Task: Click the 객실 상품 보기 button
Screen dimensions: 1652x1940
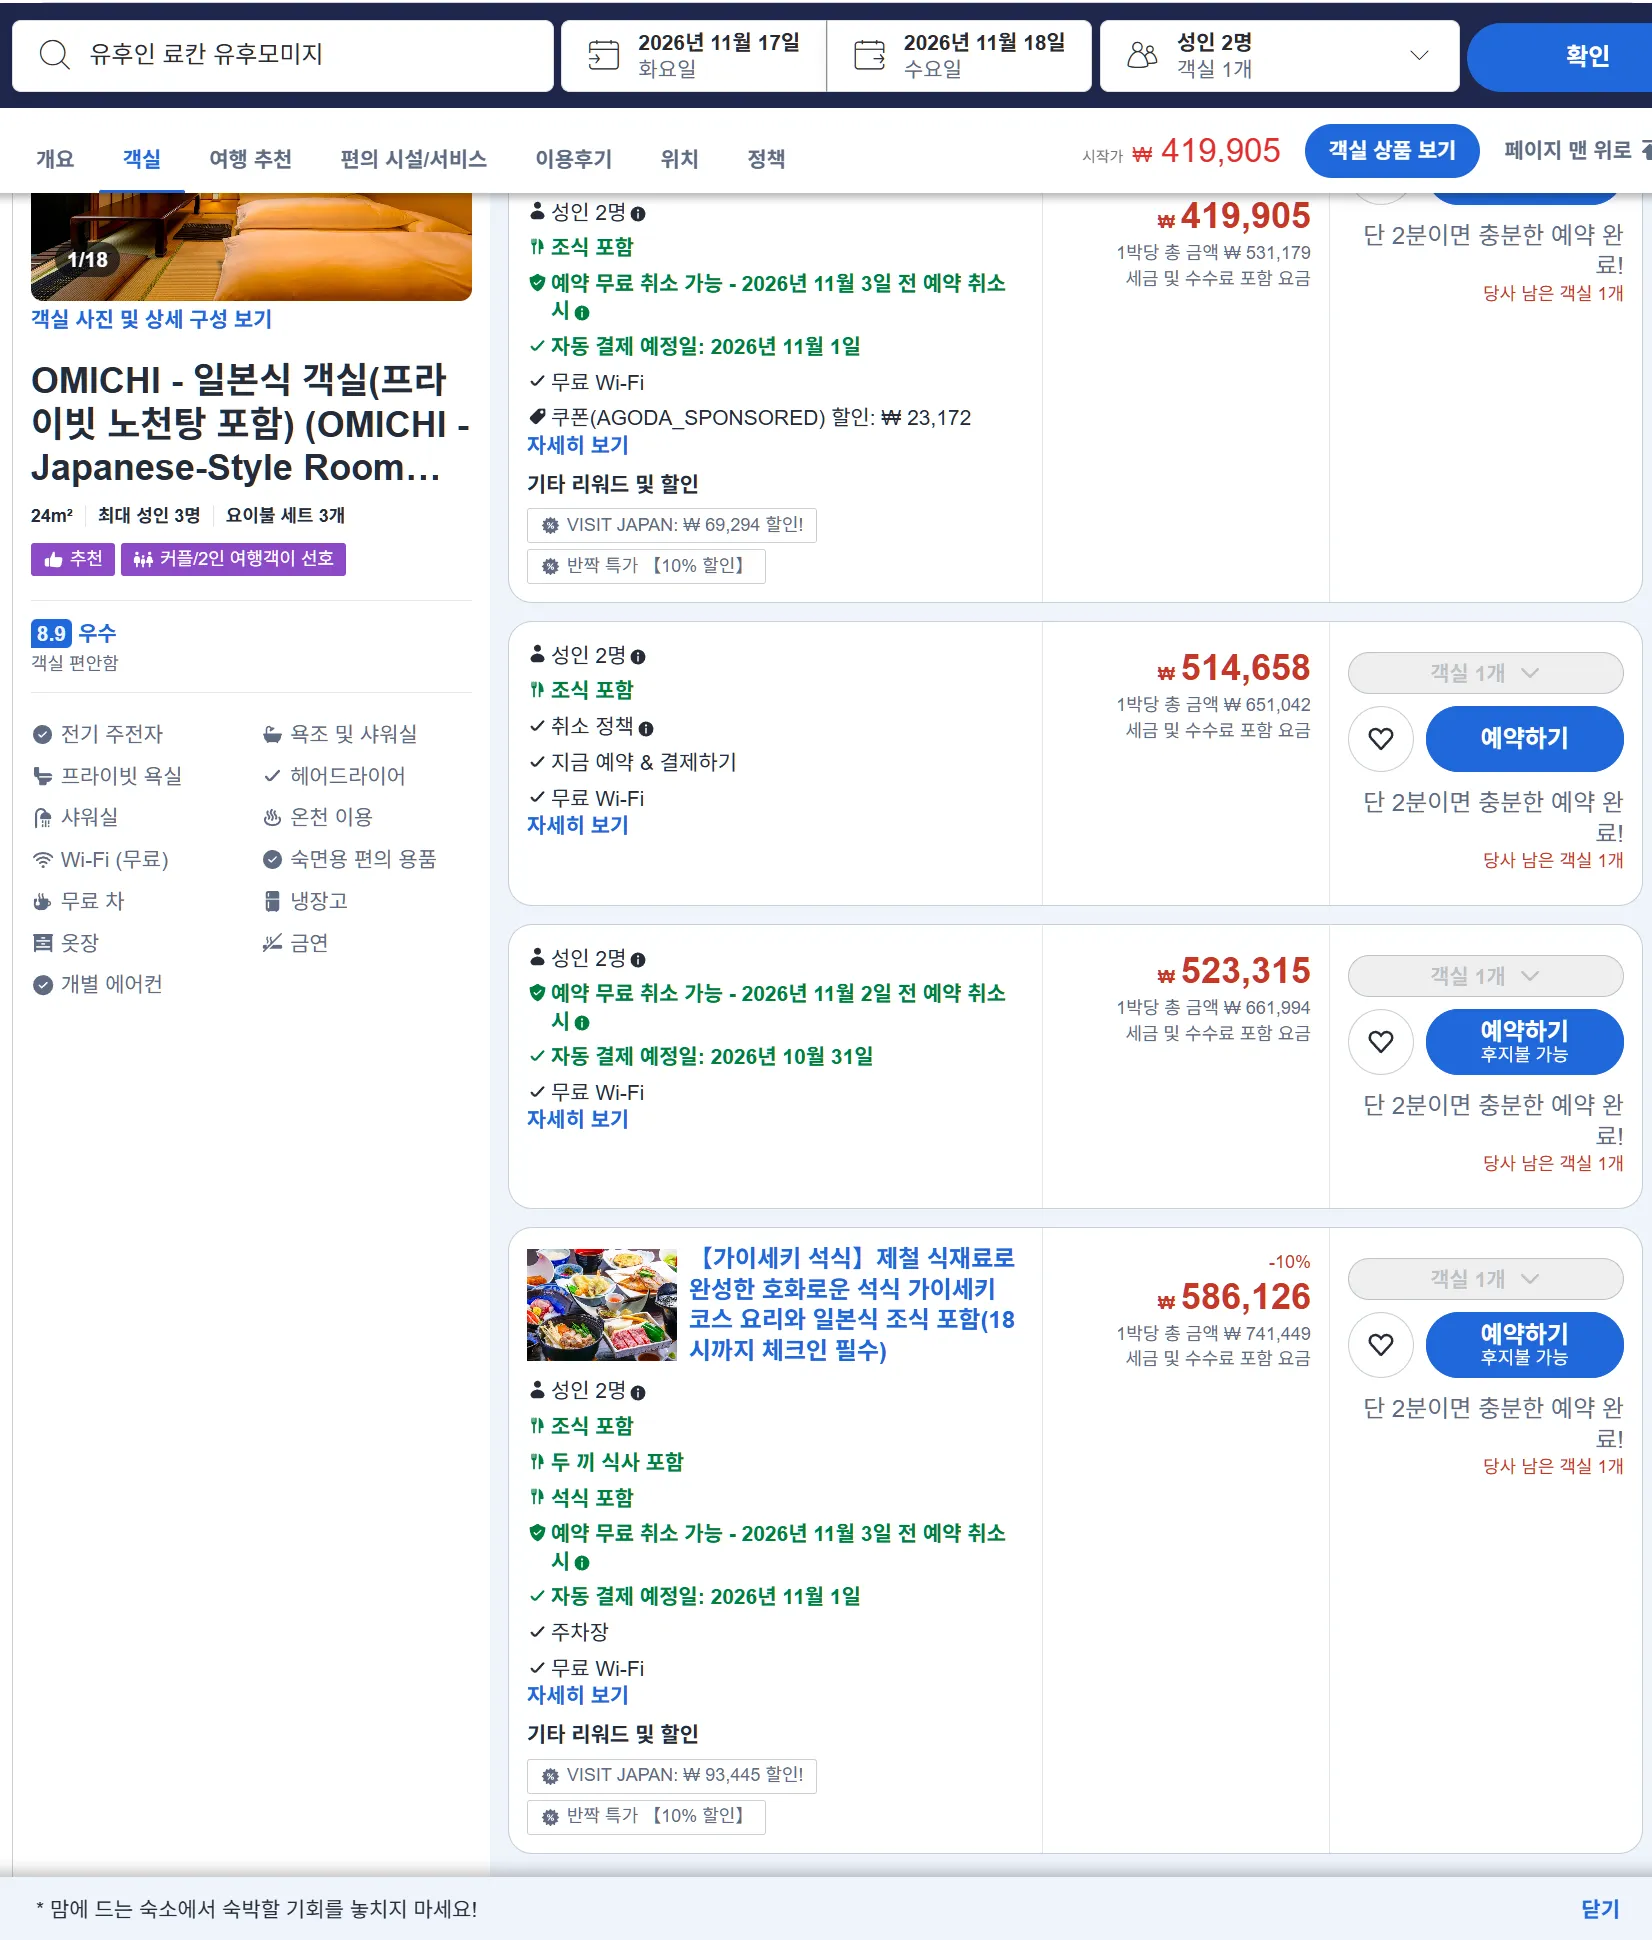Action: (1391, 151)
